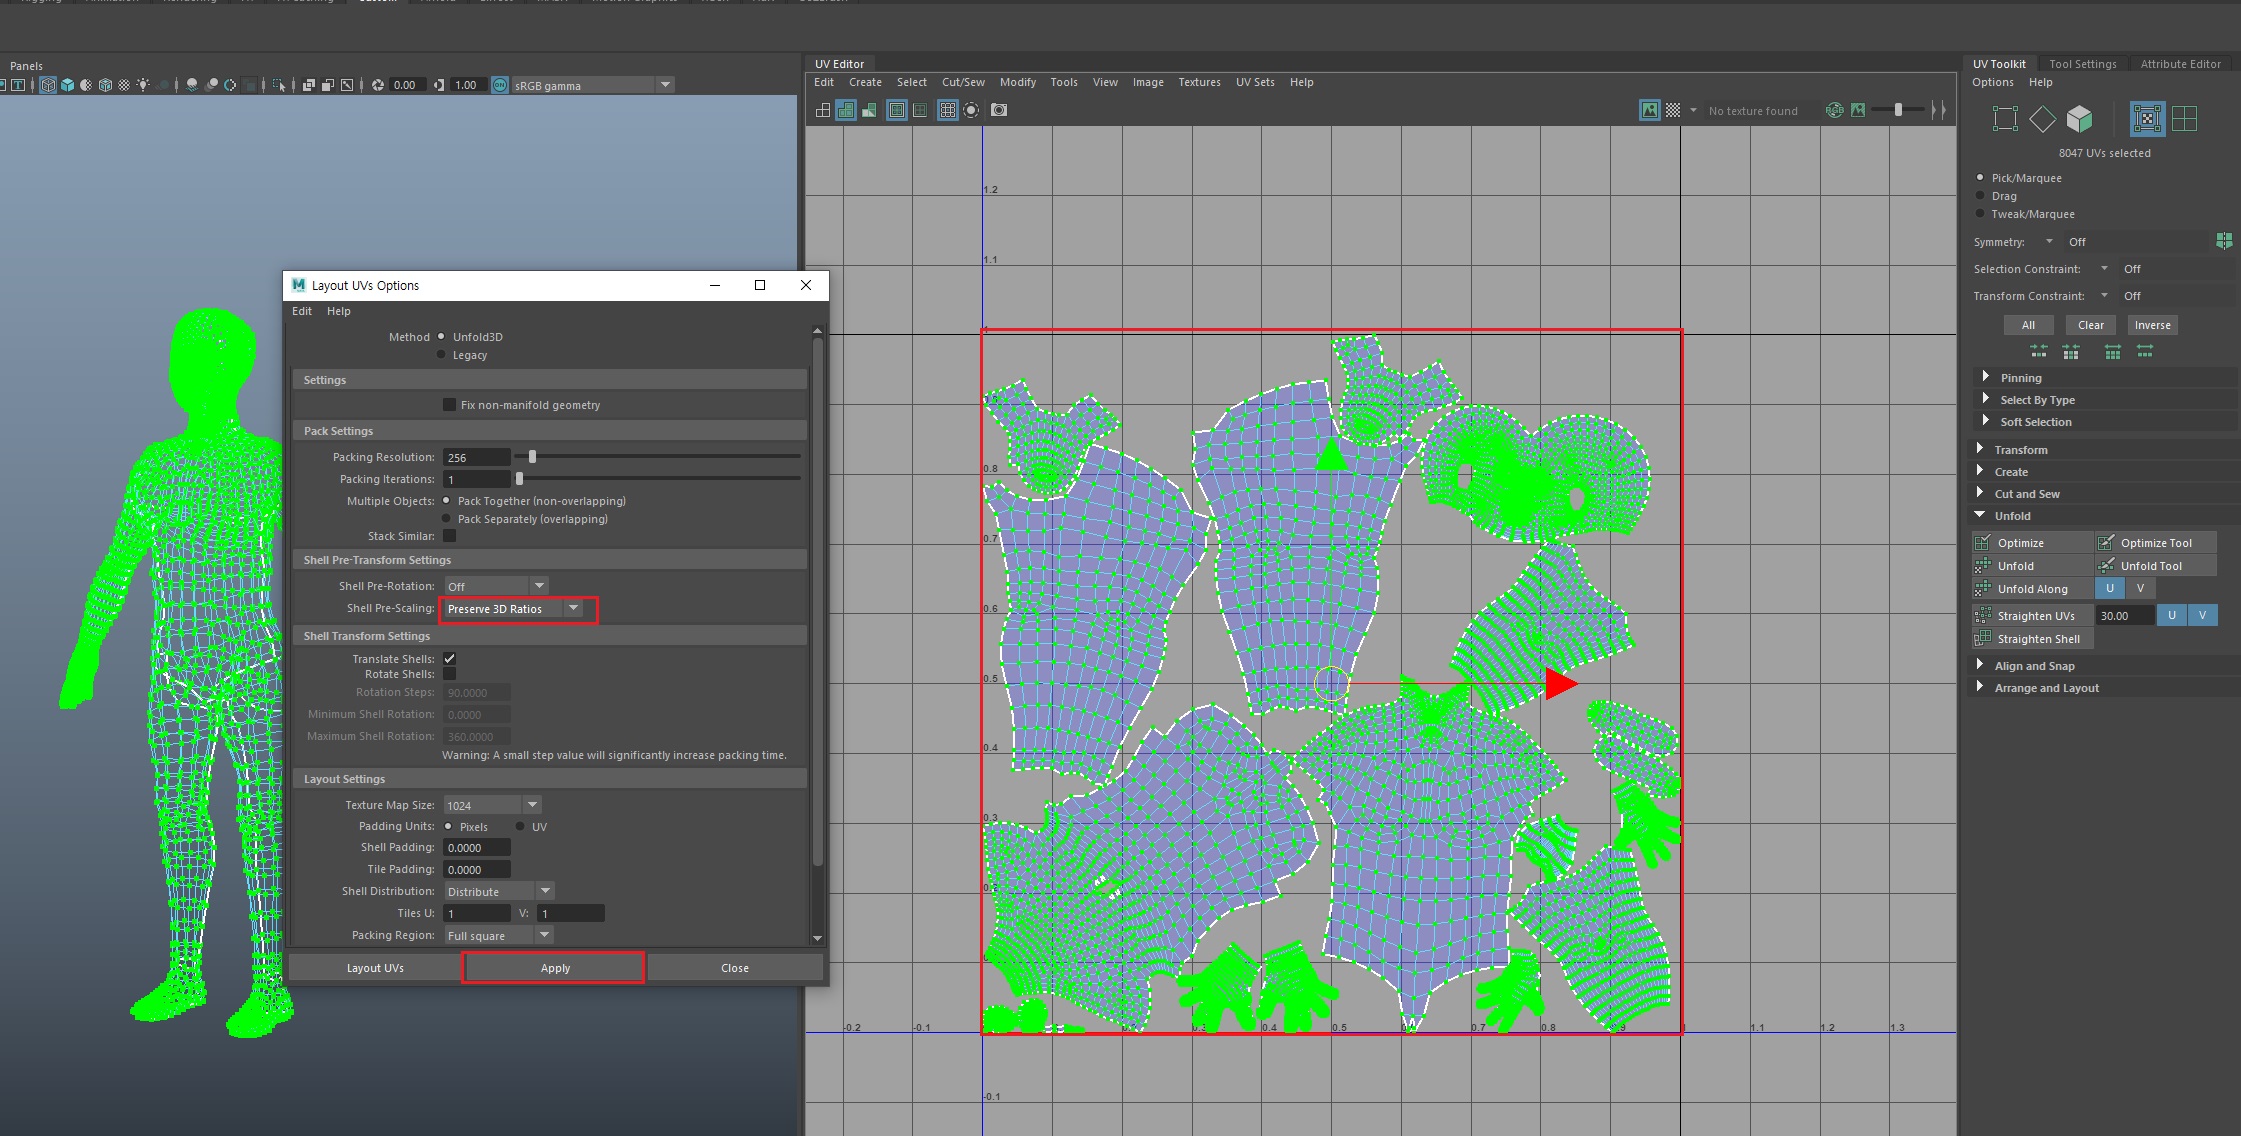Click the Apply button
This screenshot has width=2241, height=1136.
click(x=554, y=968)
